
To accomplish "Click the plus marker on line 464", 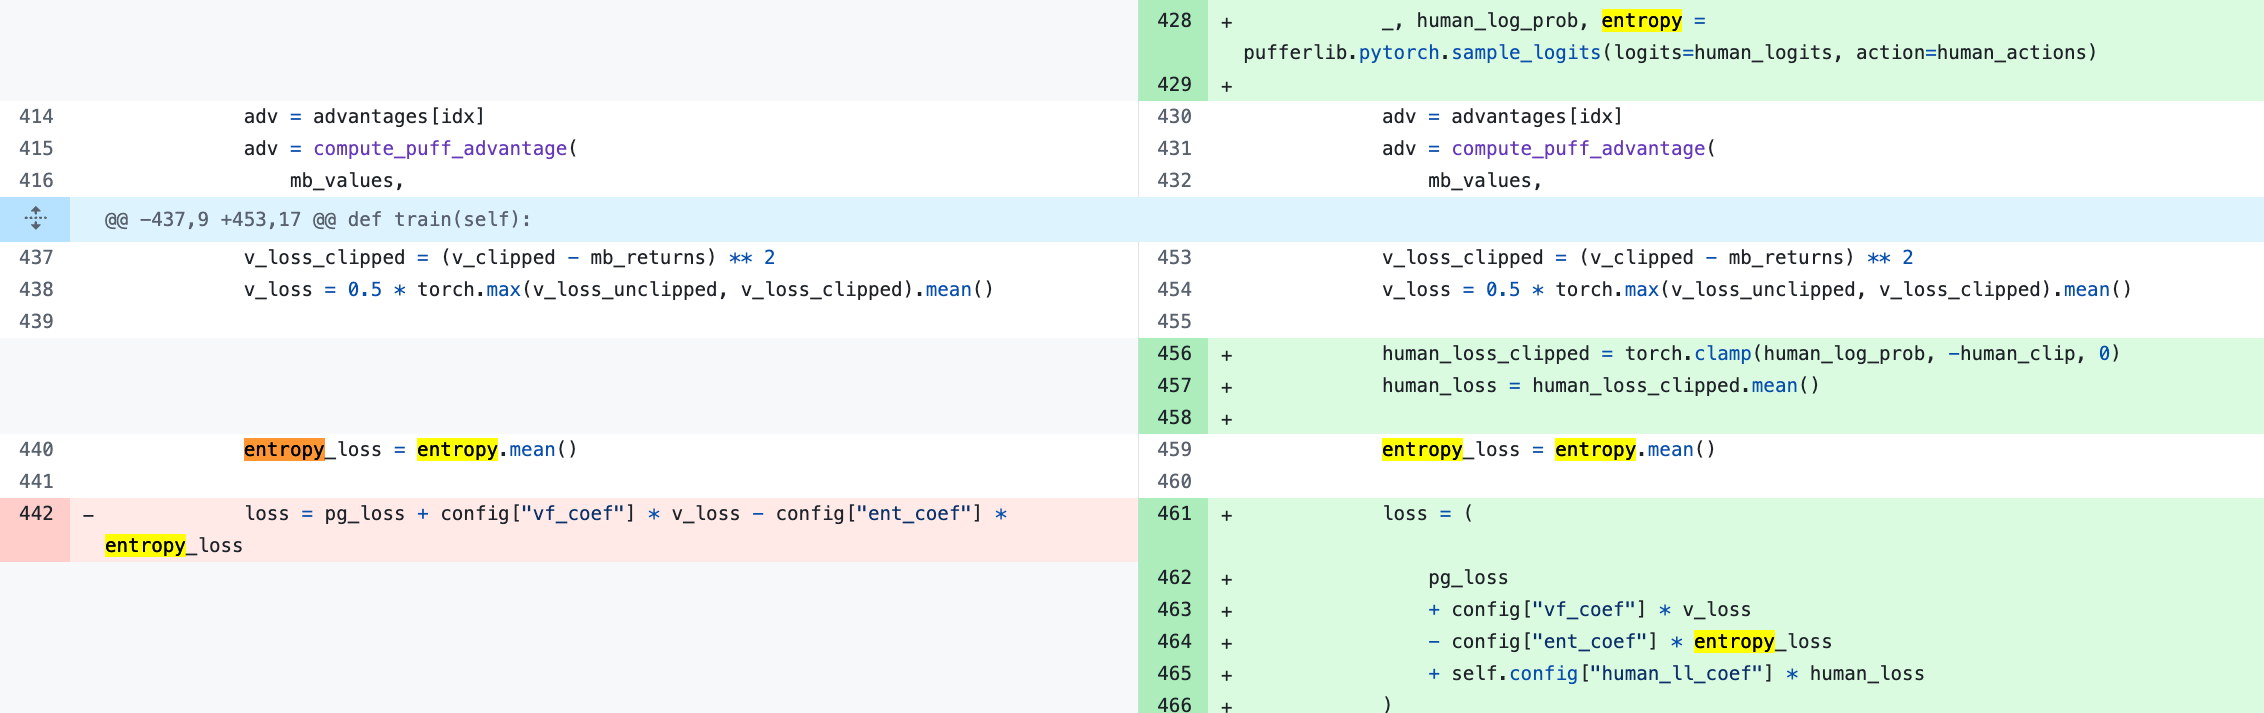I will pos(1227,643).
